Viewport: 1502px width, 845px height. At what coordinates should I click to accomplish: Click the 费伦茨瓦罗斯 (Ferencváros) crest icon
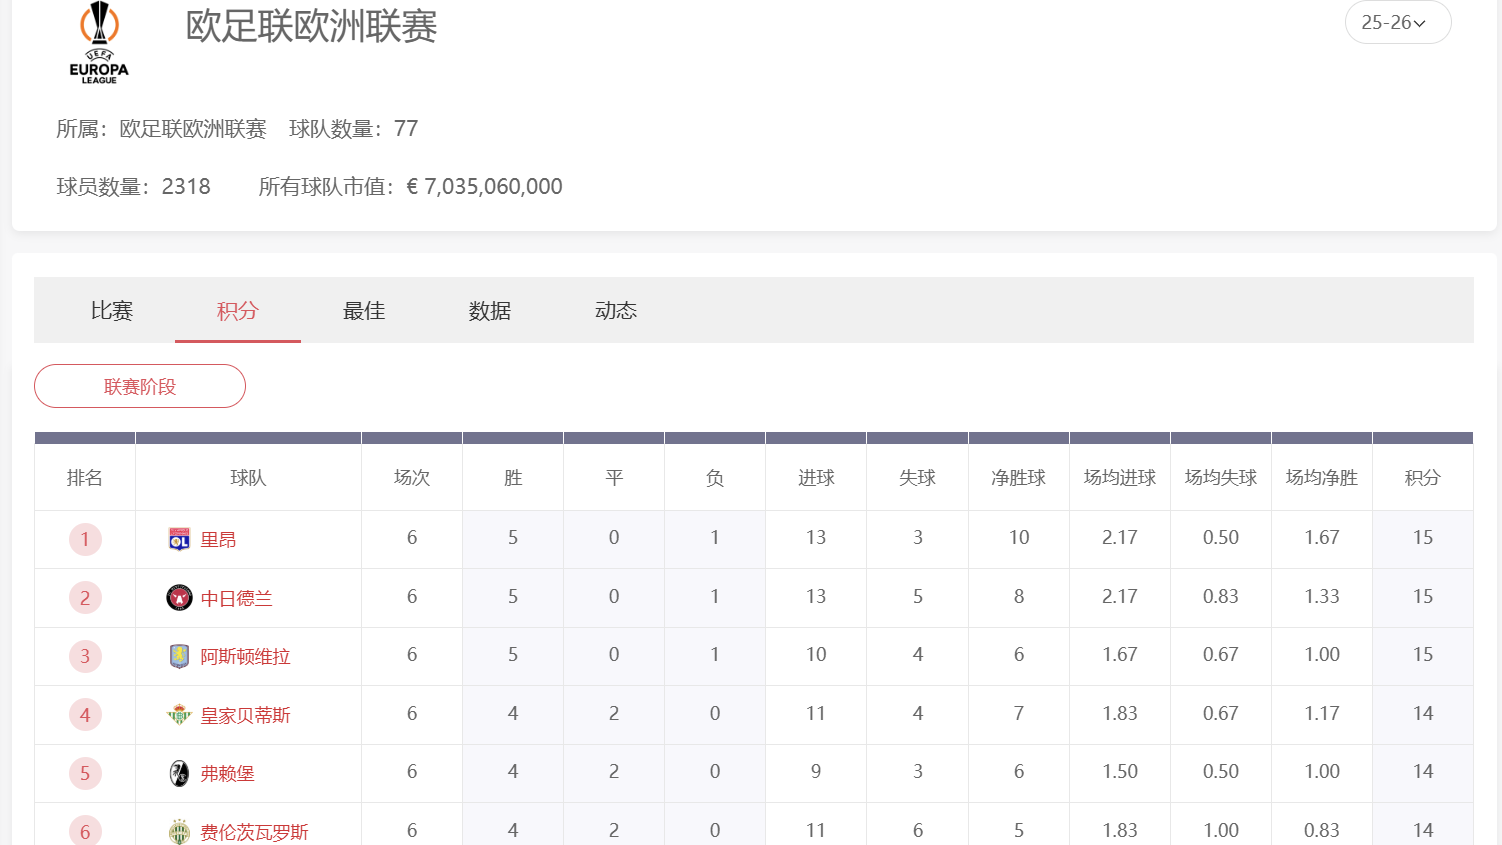179,831
